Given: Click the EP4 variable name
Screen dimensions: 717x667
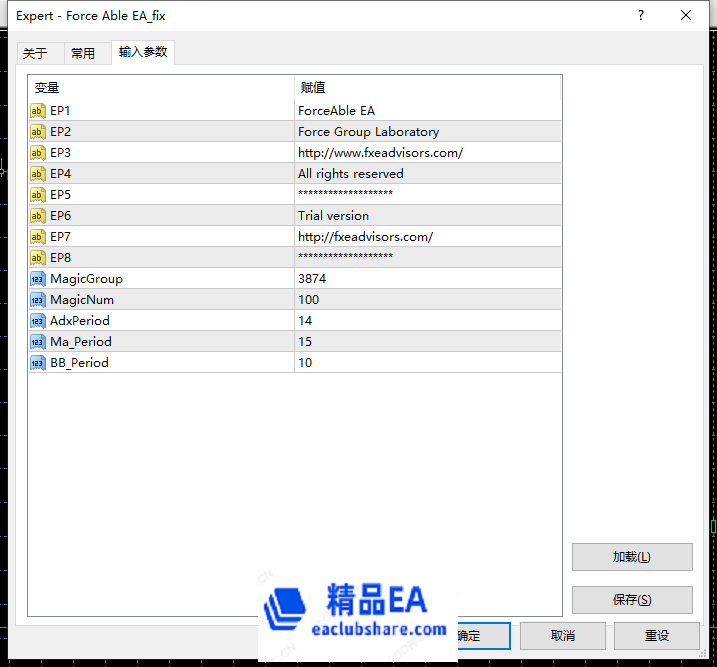Looking at the screenshot, I should [60, 174].
